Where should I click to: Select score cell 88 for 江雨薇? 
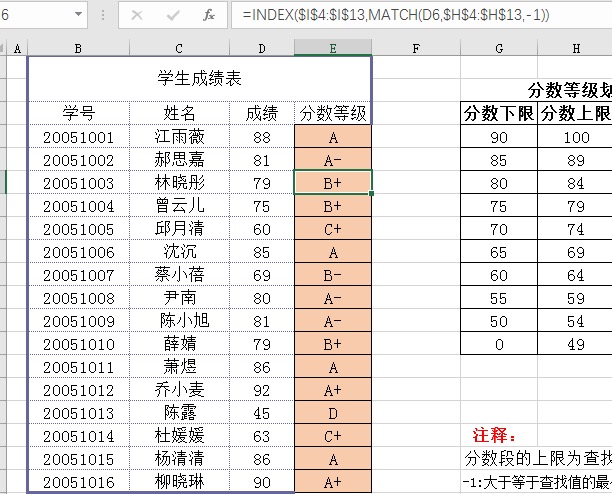[262, 137]
